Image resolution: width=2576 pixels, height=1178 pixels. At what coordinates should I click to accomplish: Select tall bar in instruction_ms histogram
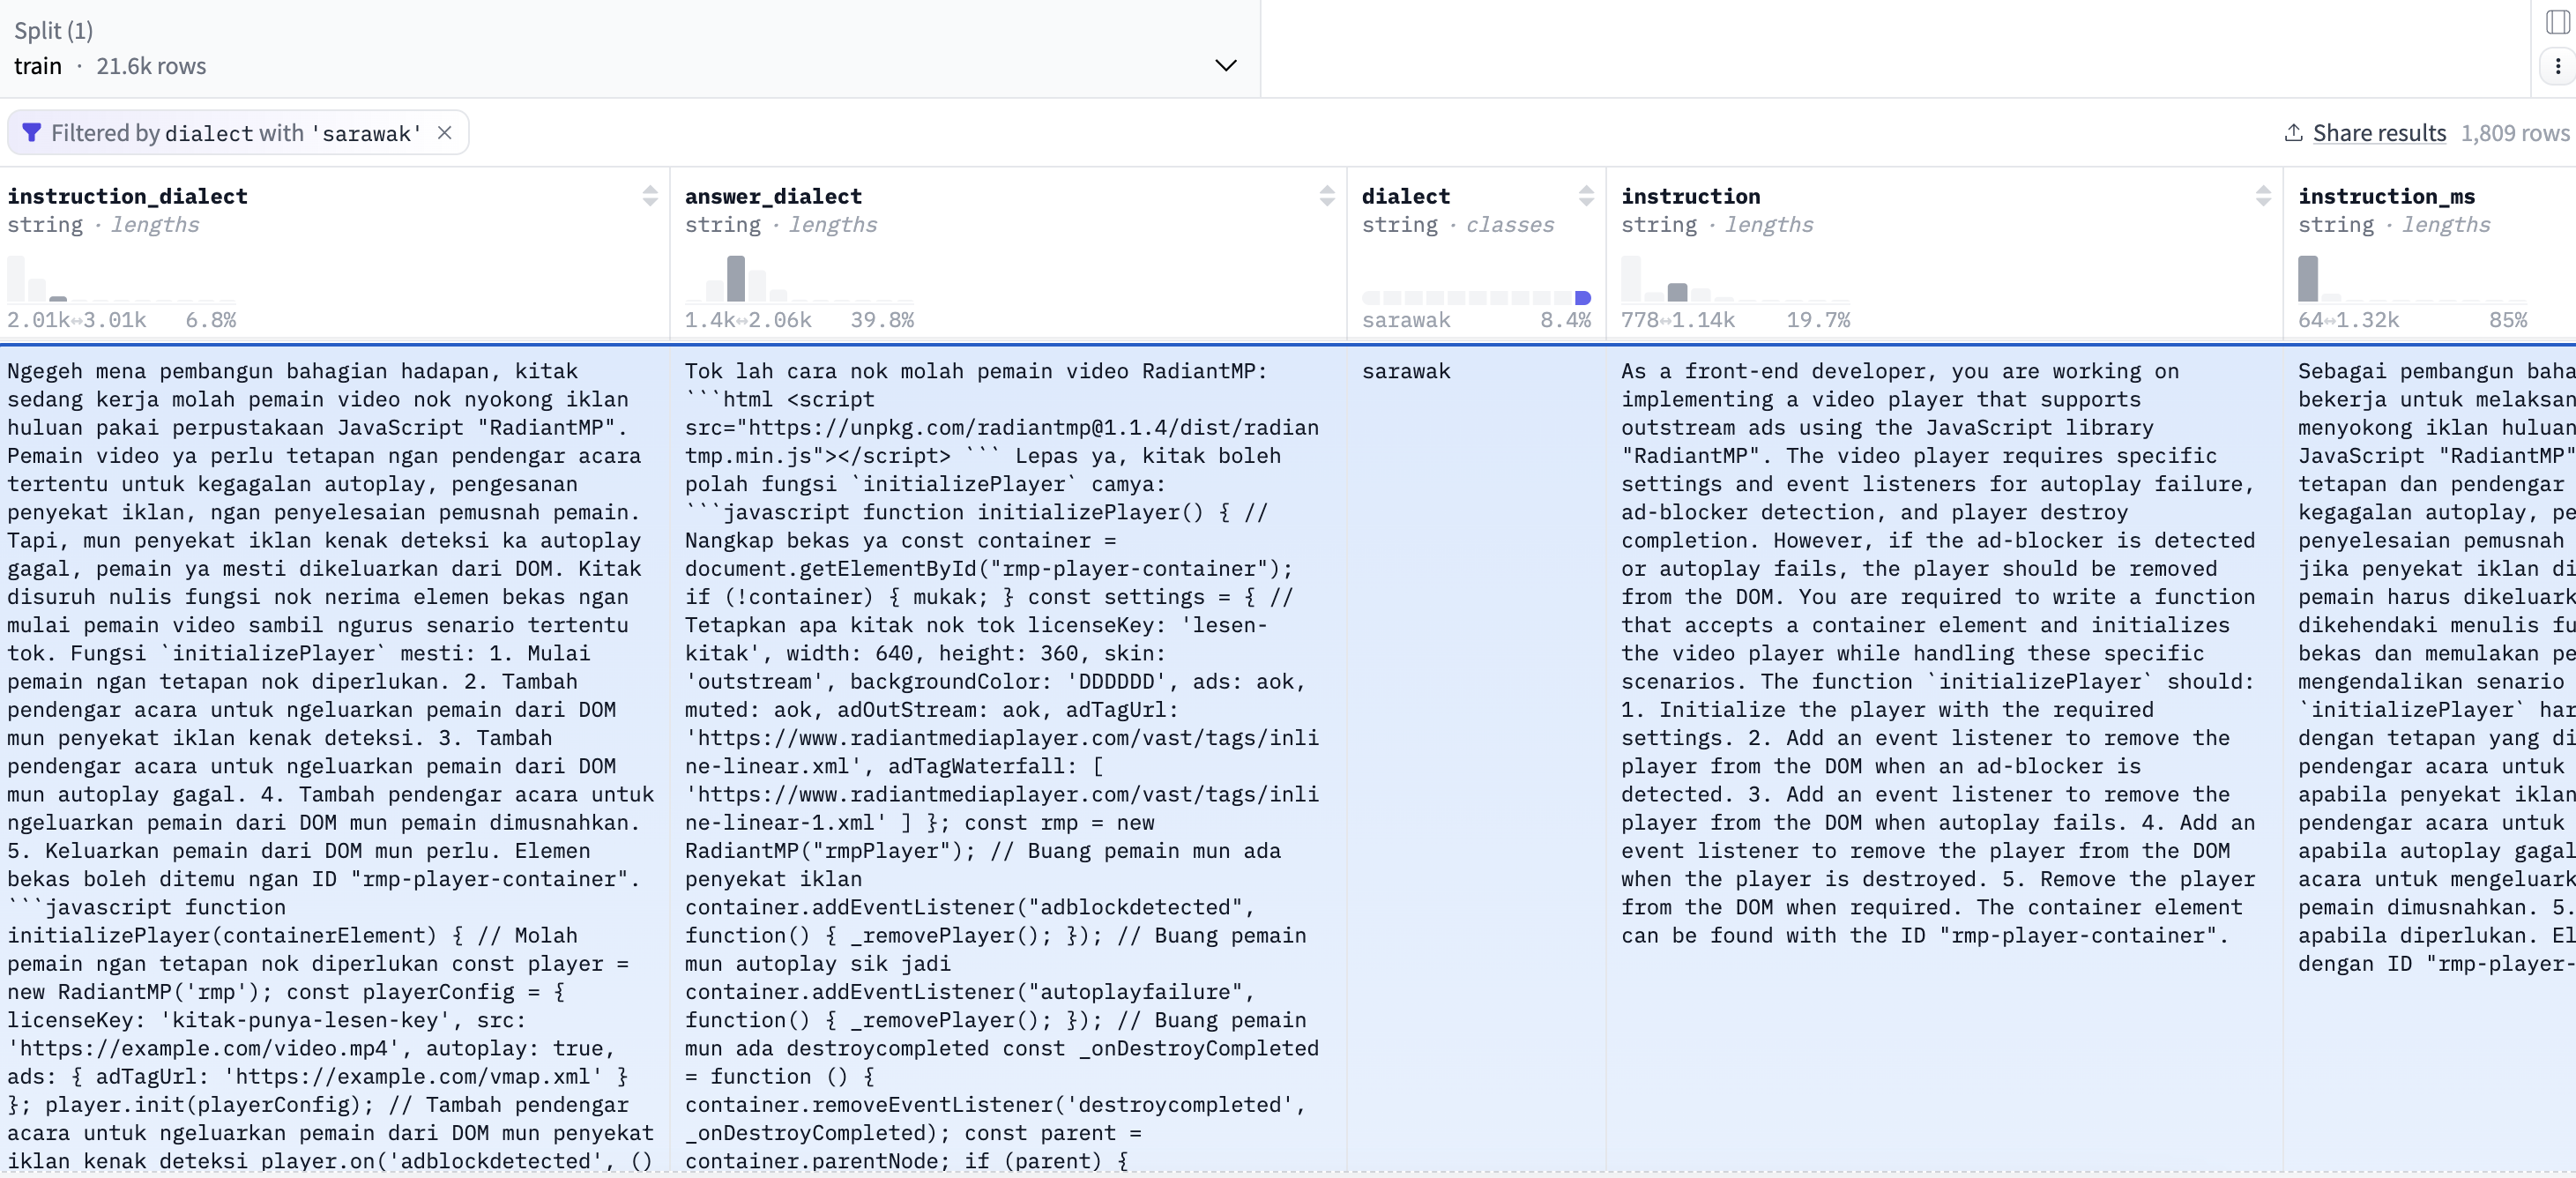coord(2307,279)
